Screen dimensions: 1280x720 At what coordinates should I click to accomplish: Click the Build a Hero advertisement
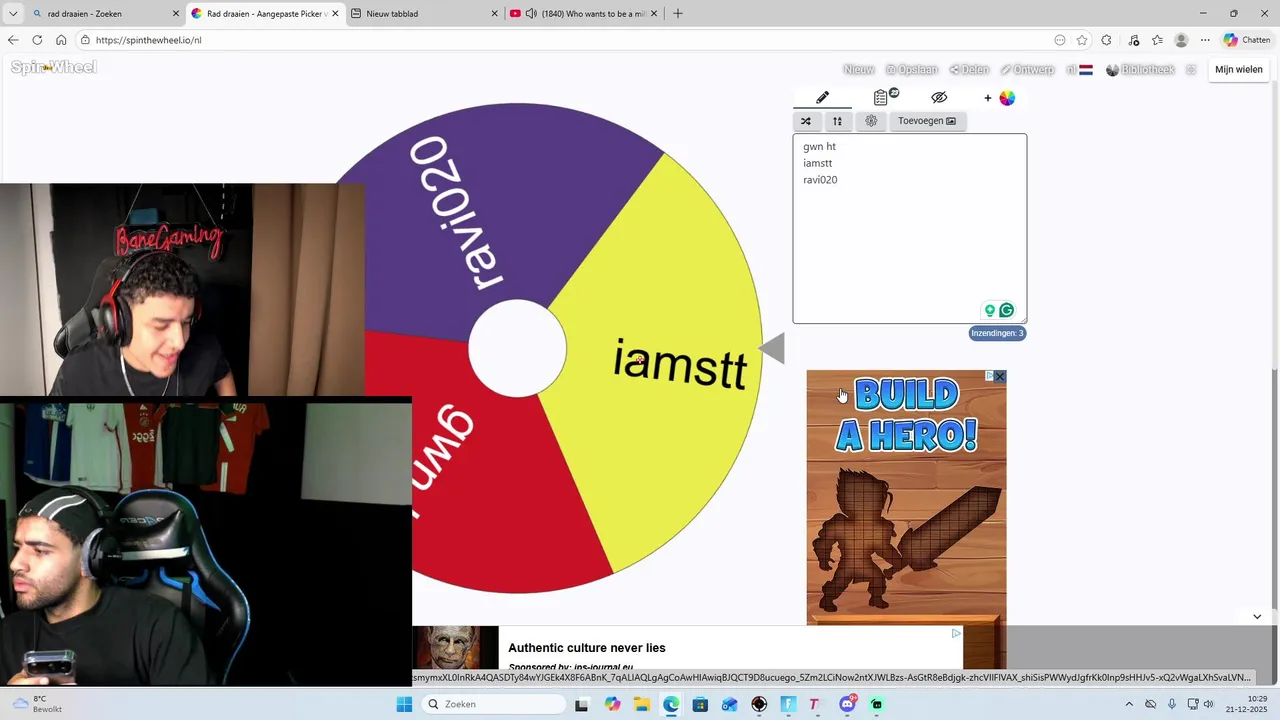click(906, 500)
